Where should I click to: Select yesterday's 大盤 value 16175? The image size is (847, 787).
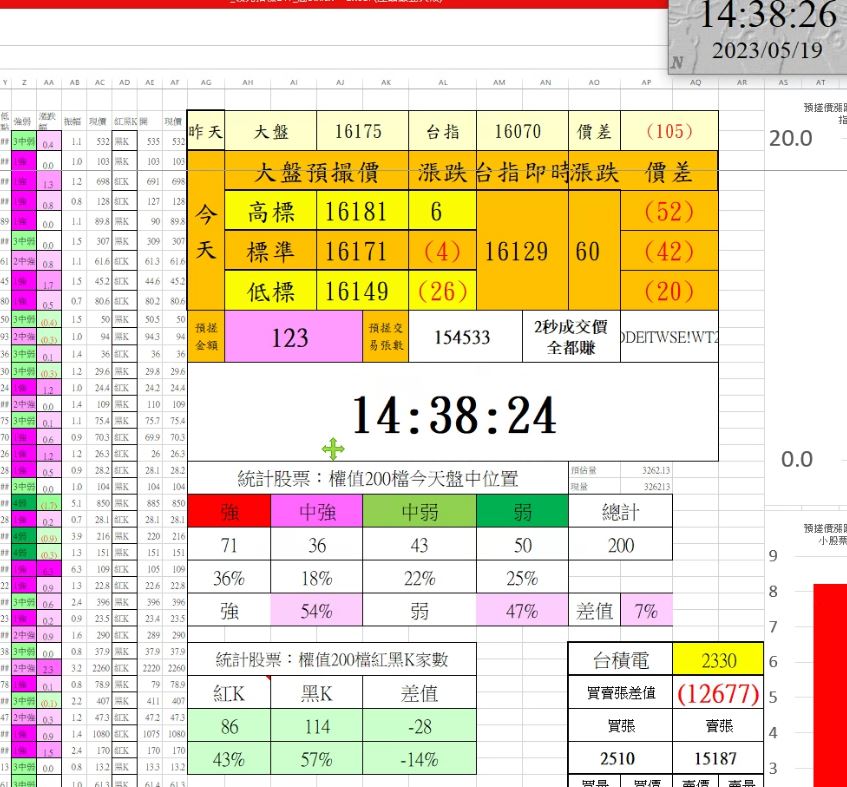(x=362, y=131)
